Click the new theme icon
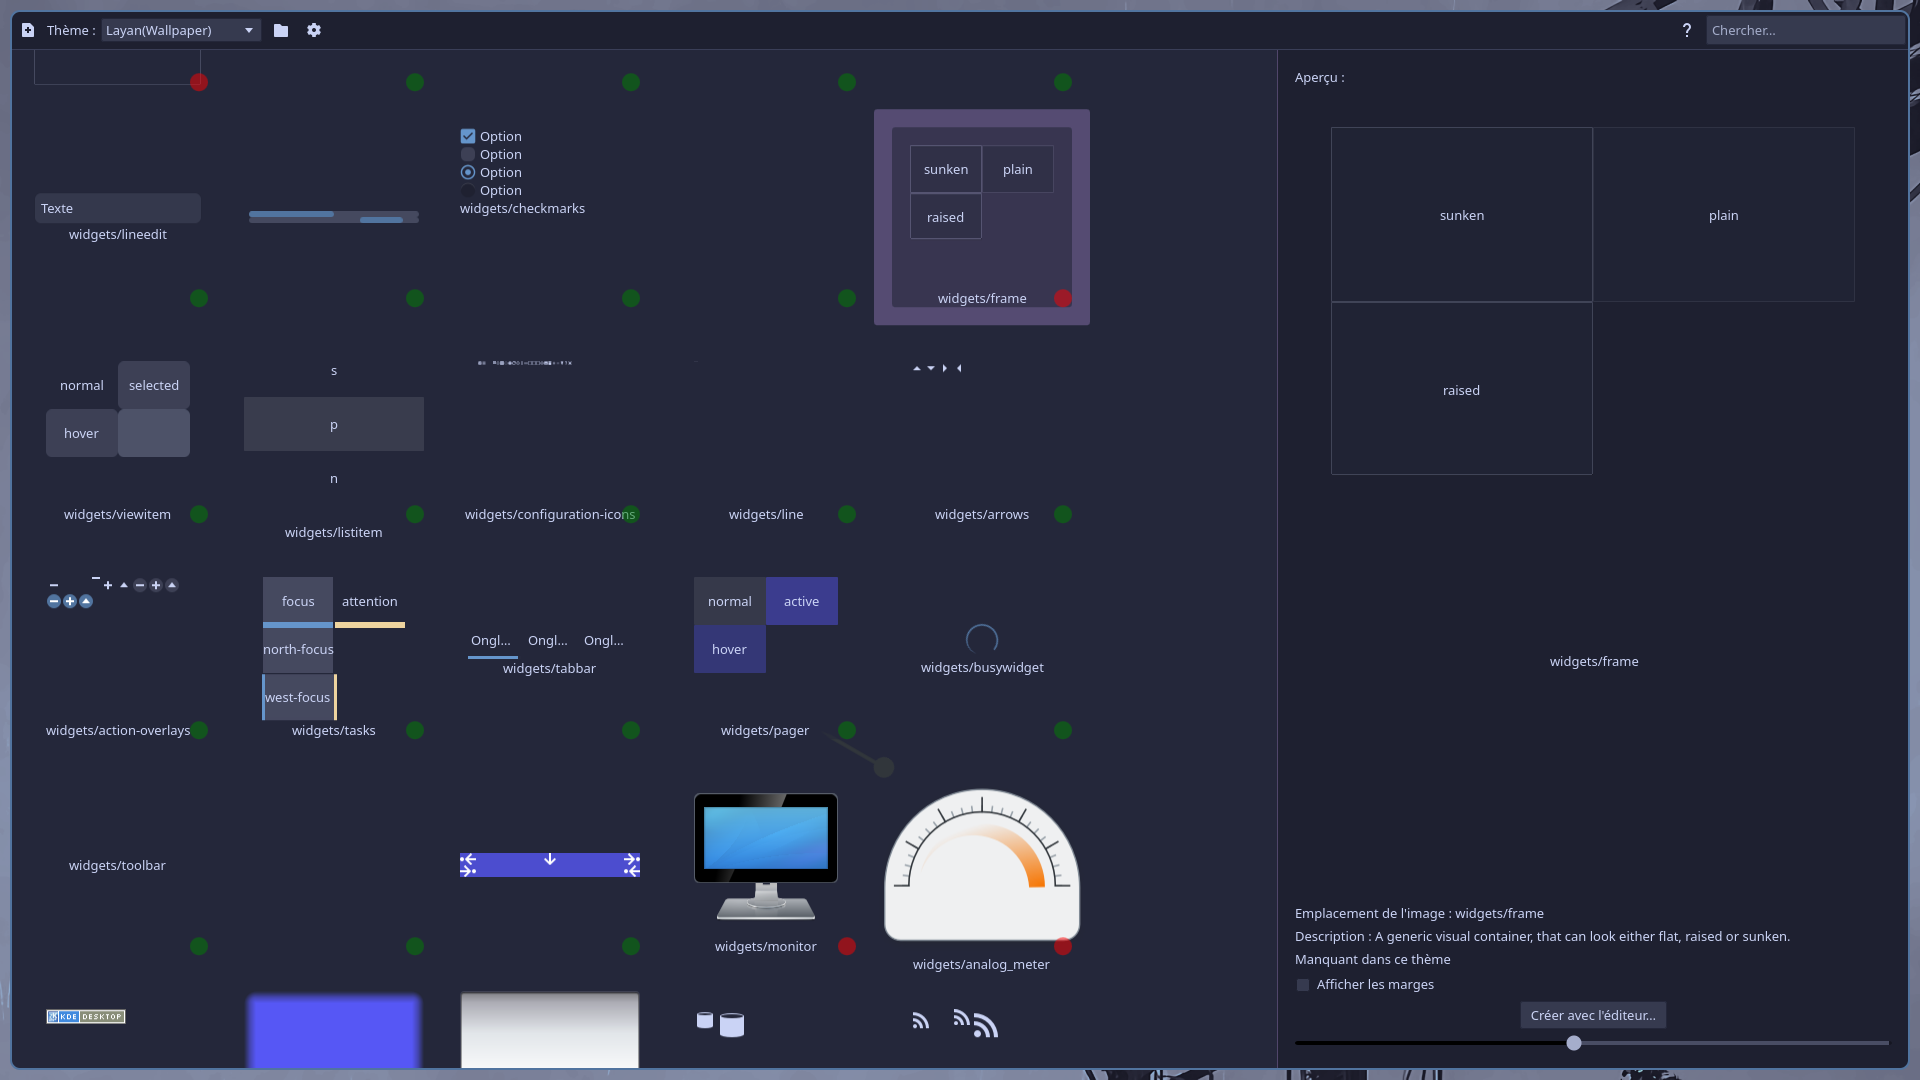1920x1080 pixels. click(28, 30)
